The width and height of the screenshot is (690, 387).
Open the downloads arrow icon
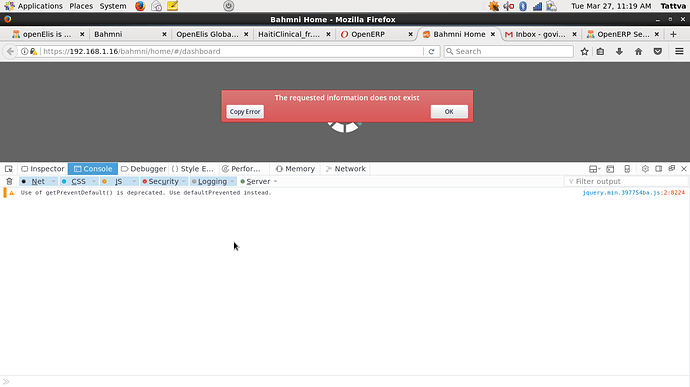point(619,52)
